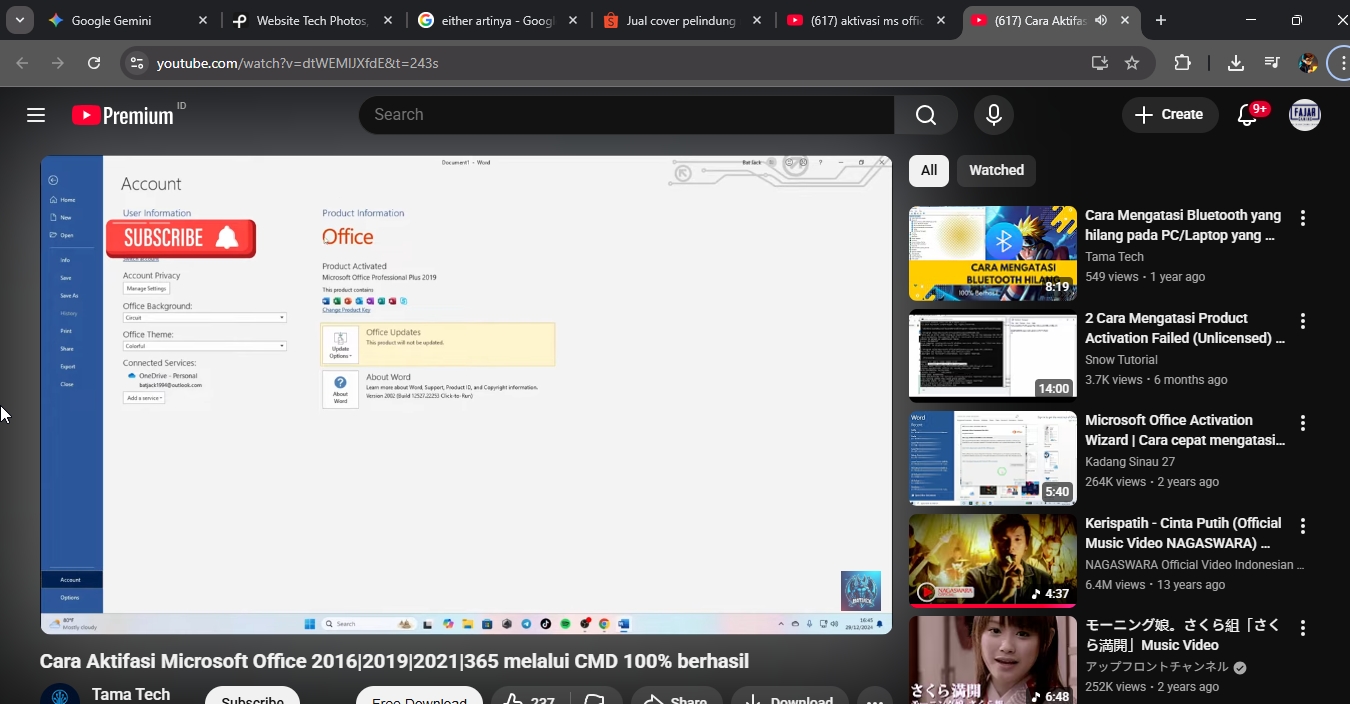The image size is (1350, 704).
Task: Click the search magnifier icon
Action: 924,114
